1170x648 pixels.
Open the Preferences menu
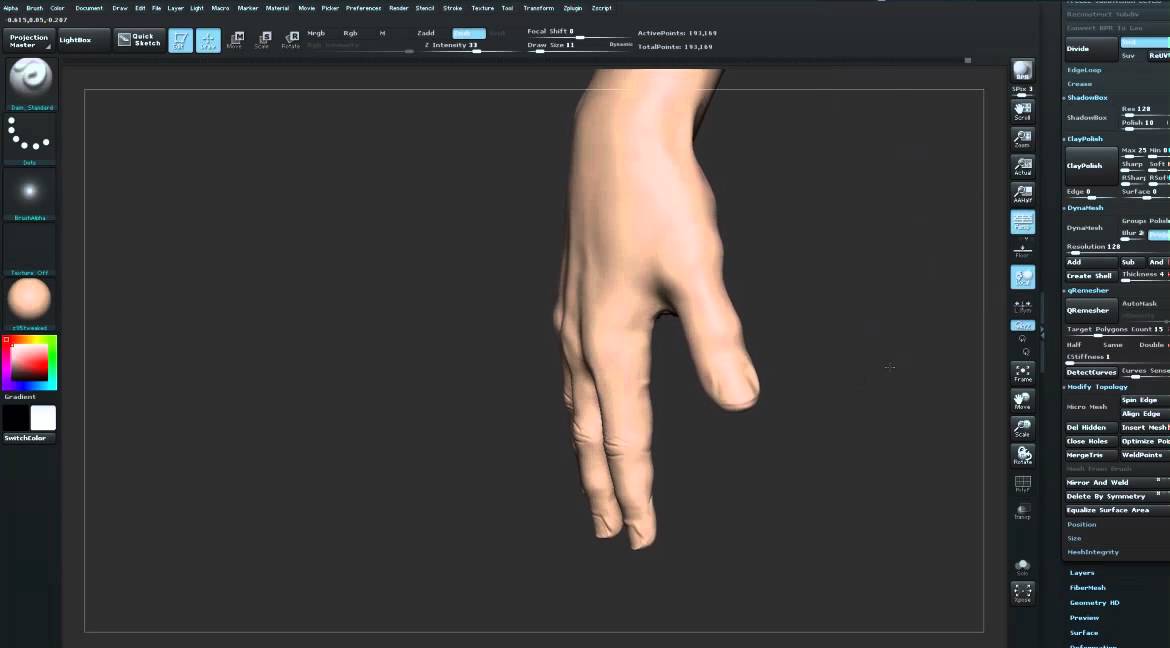pyautogui.click(x=363, y=8)
